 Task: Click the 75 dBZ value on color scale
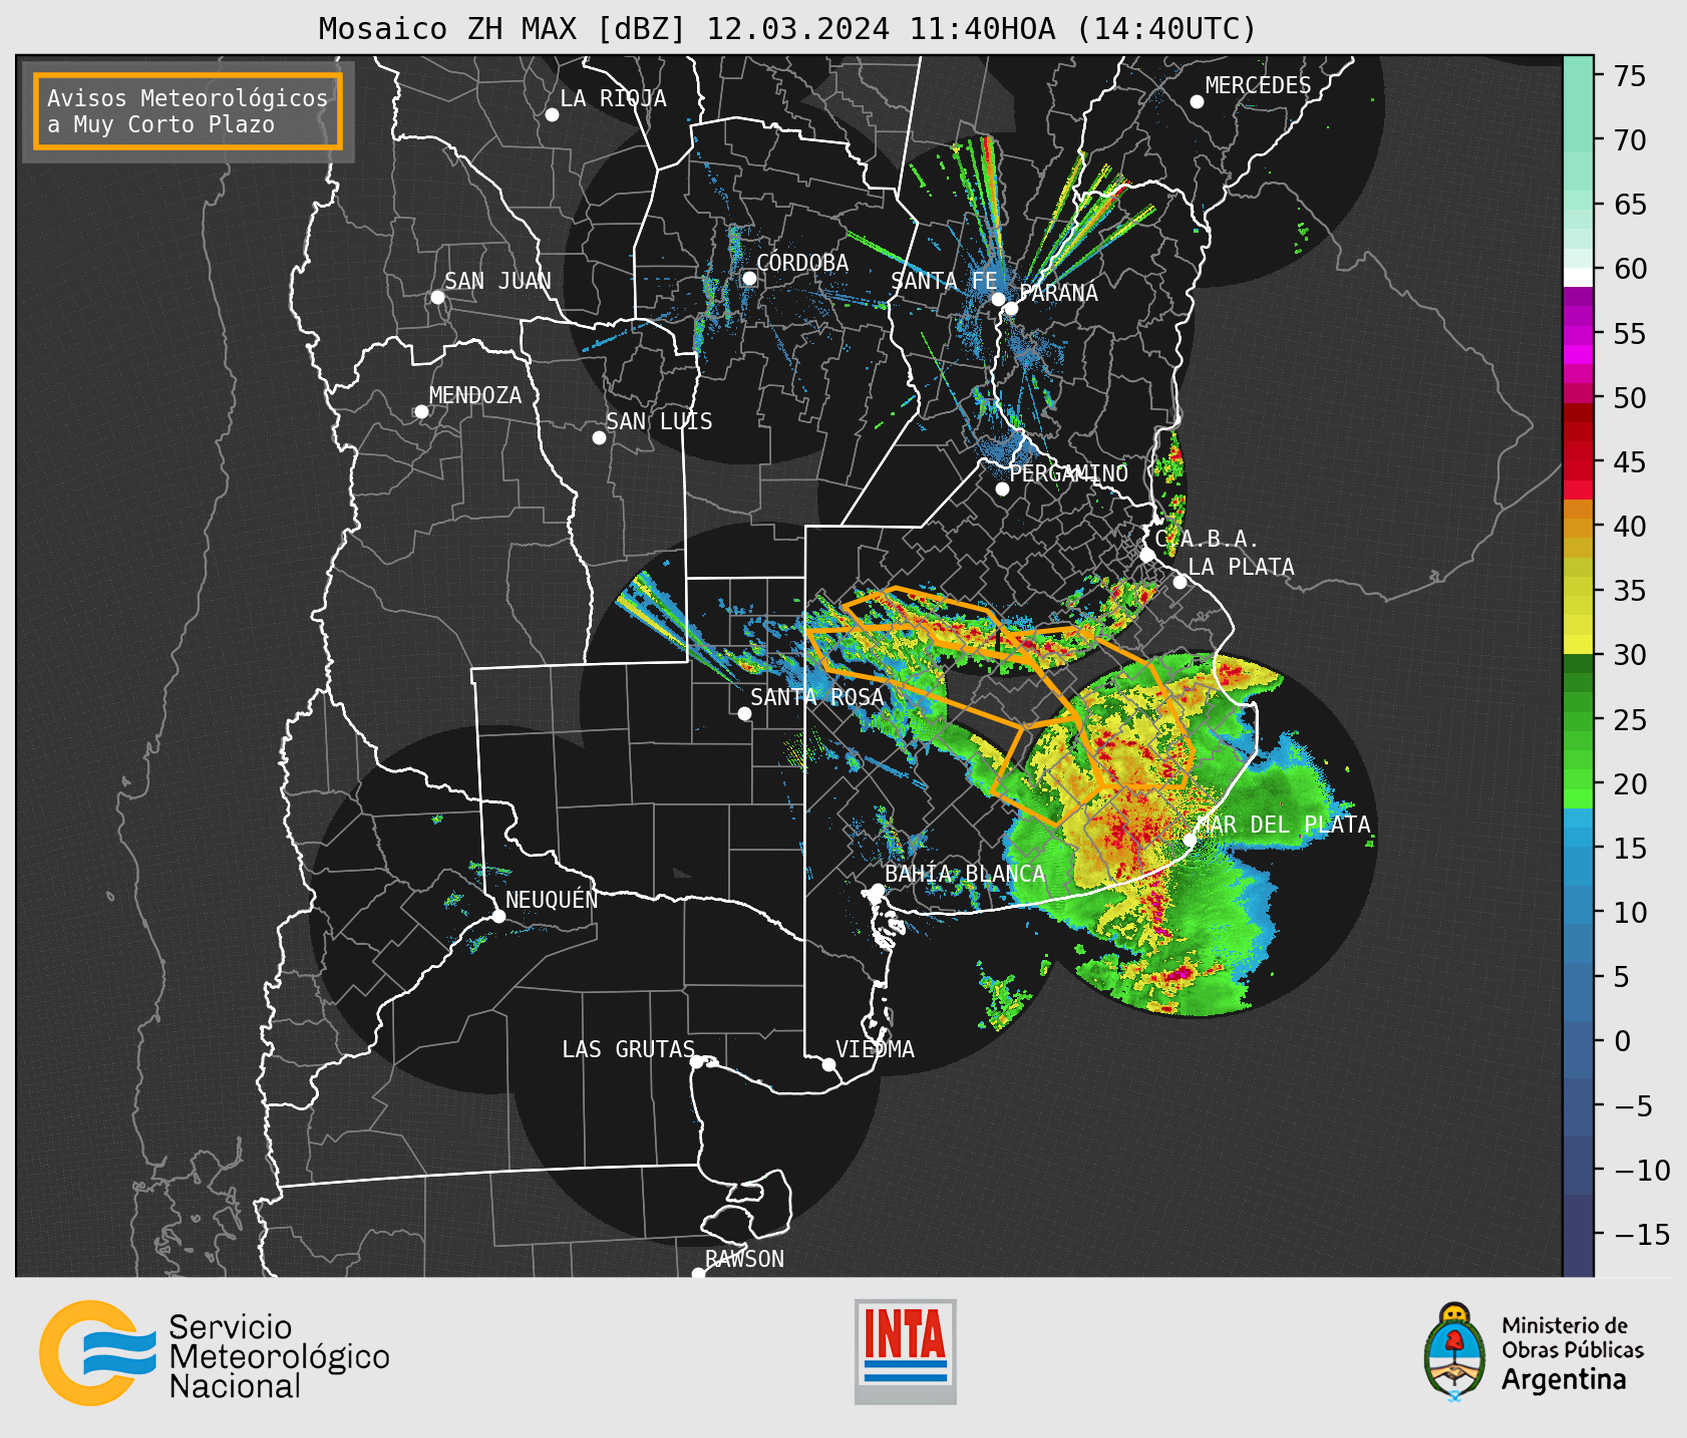coord(1628,76)
